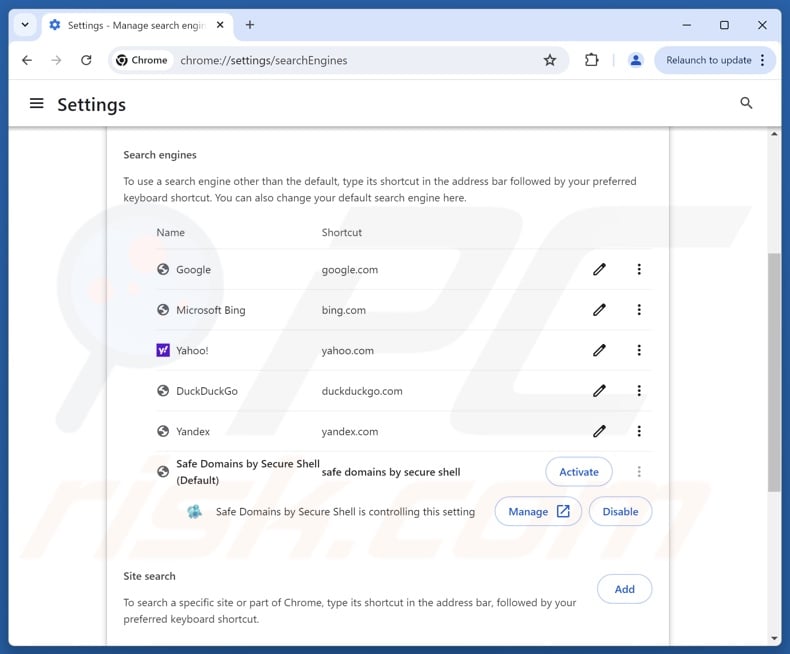
Task: Open more actions for Yahoo!
Action: tap(639, 350)
